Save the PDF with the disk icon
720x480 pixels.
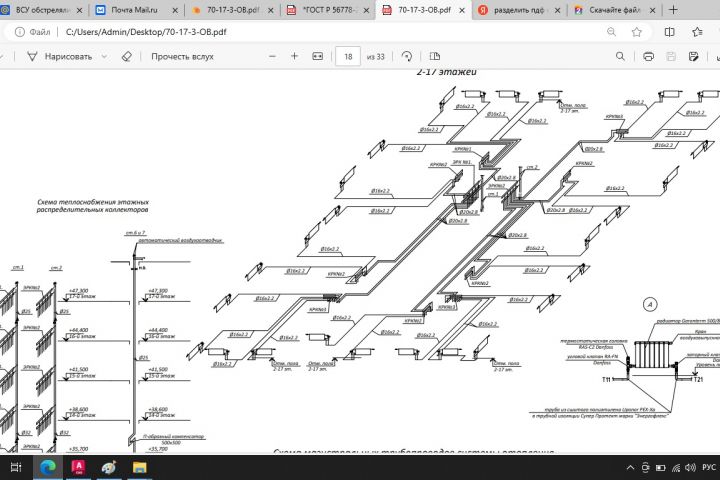pyautogui.click(x=671, y=56)
